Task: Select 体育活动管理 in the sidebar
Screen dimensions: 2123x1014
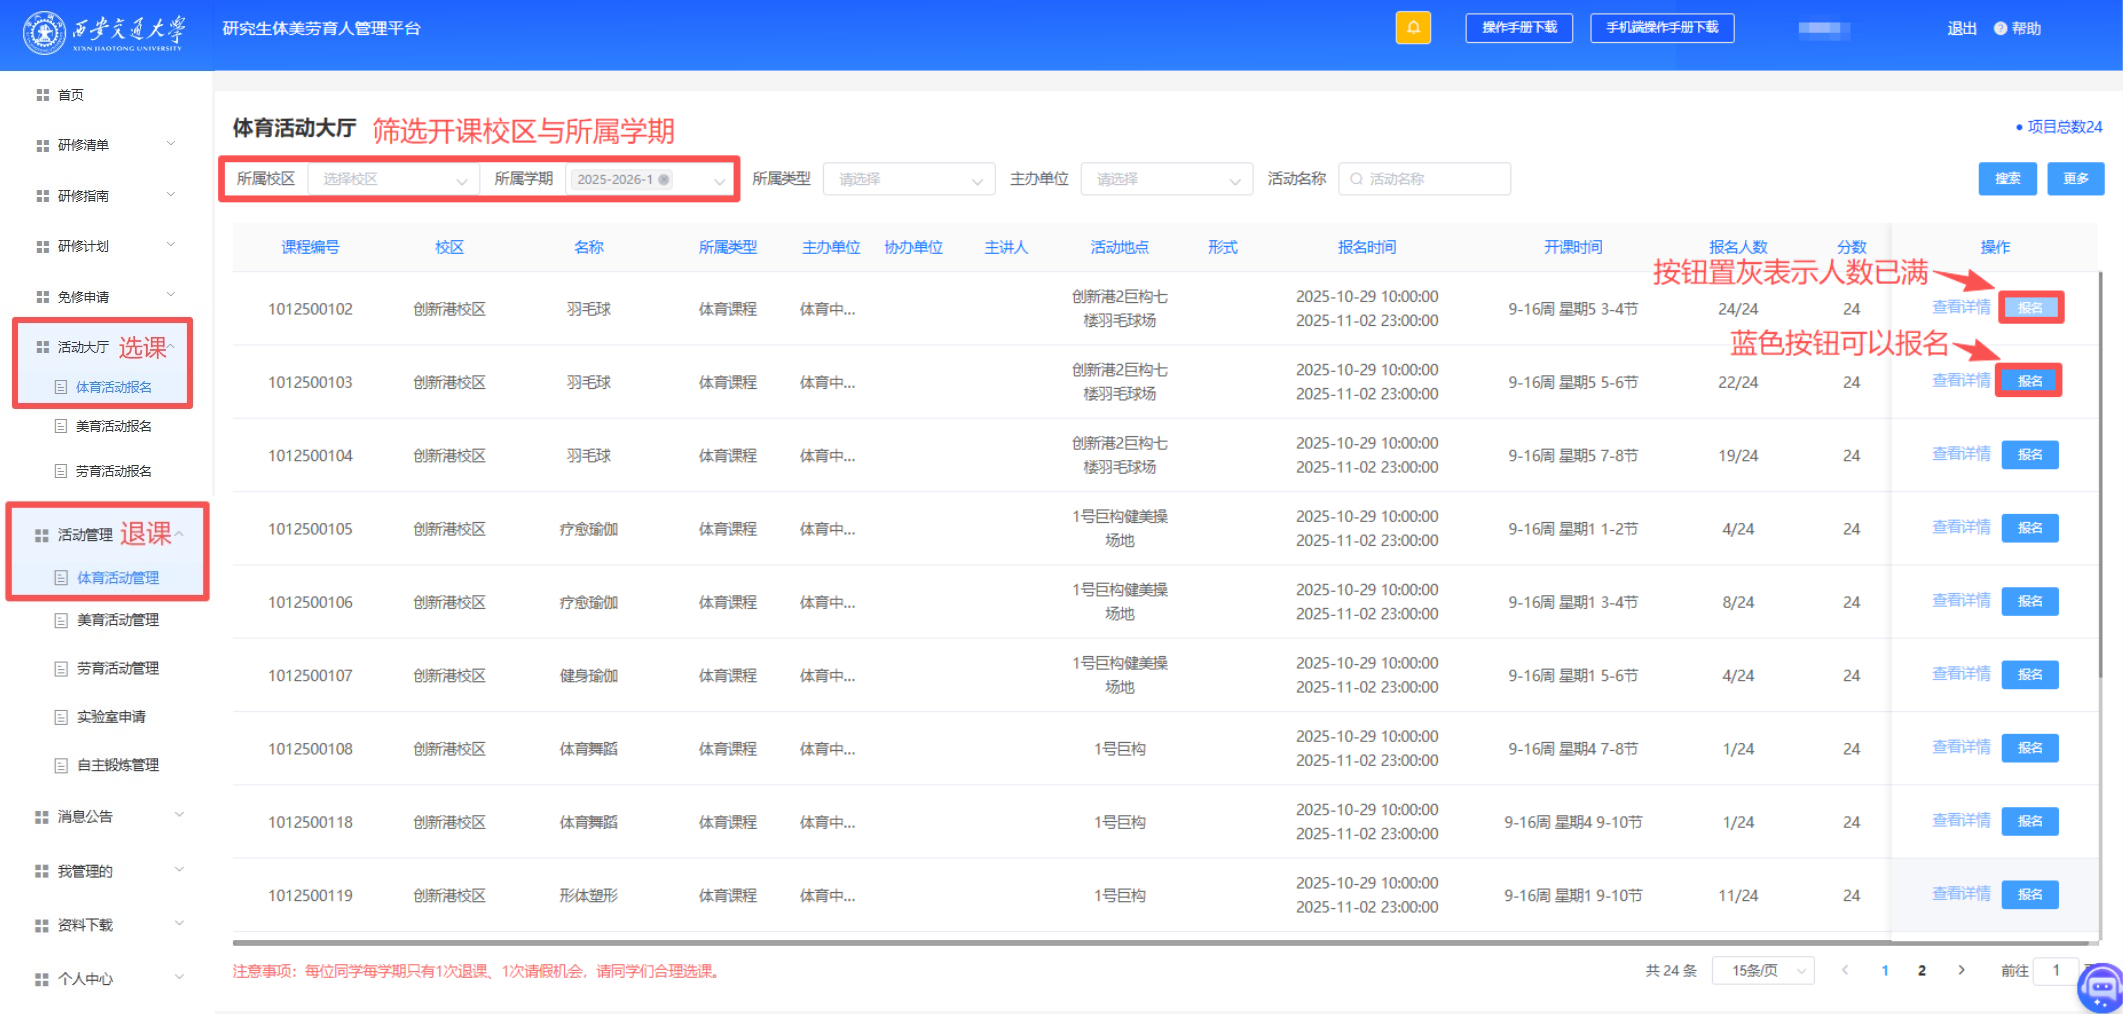Action: (x=118, y=578)
